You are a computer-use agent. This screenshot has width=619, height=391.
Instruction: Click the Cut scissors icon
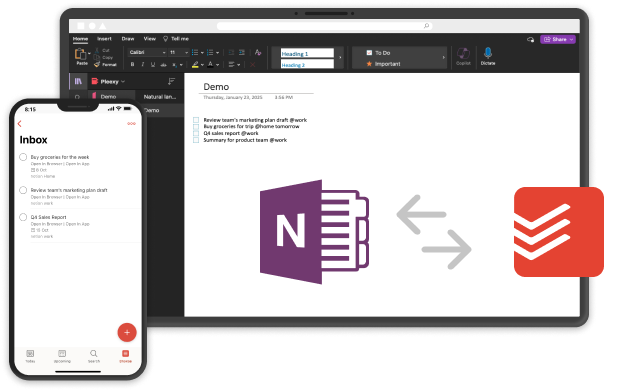click(97, 51)
